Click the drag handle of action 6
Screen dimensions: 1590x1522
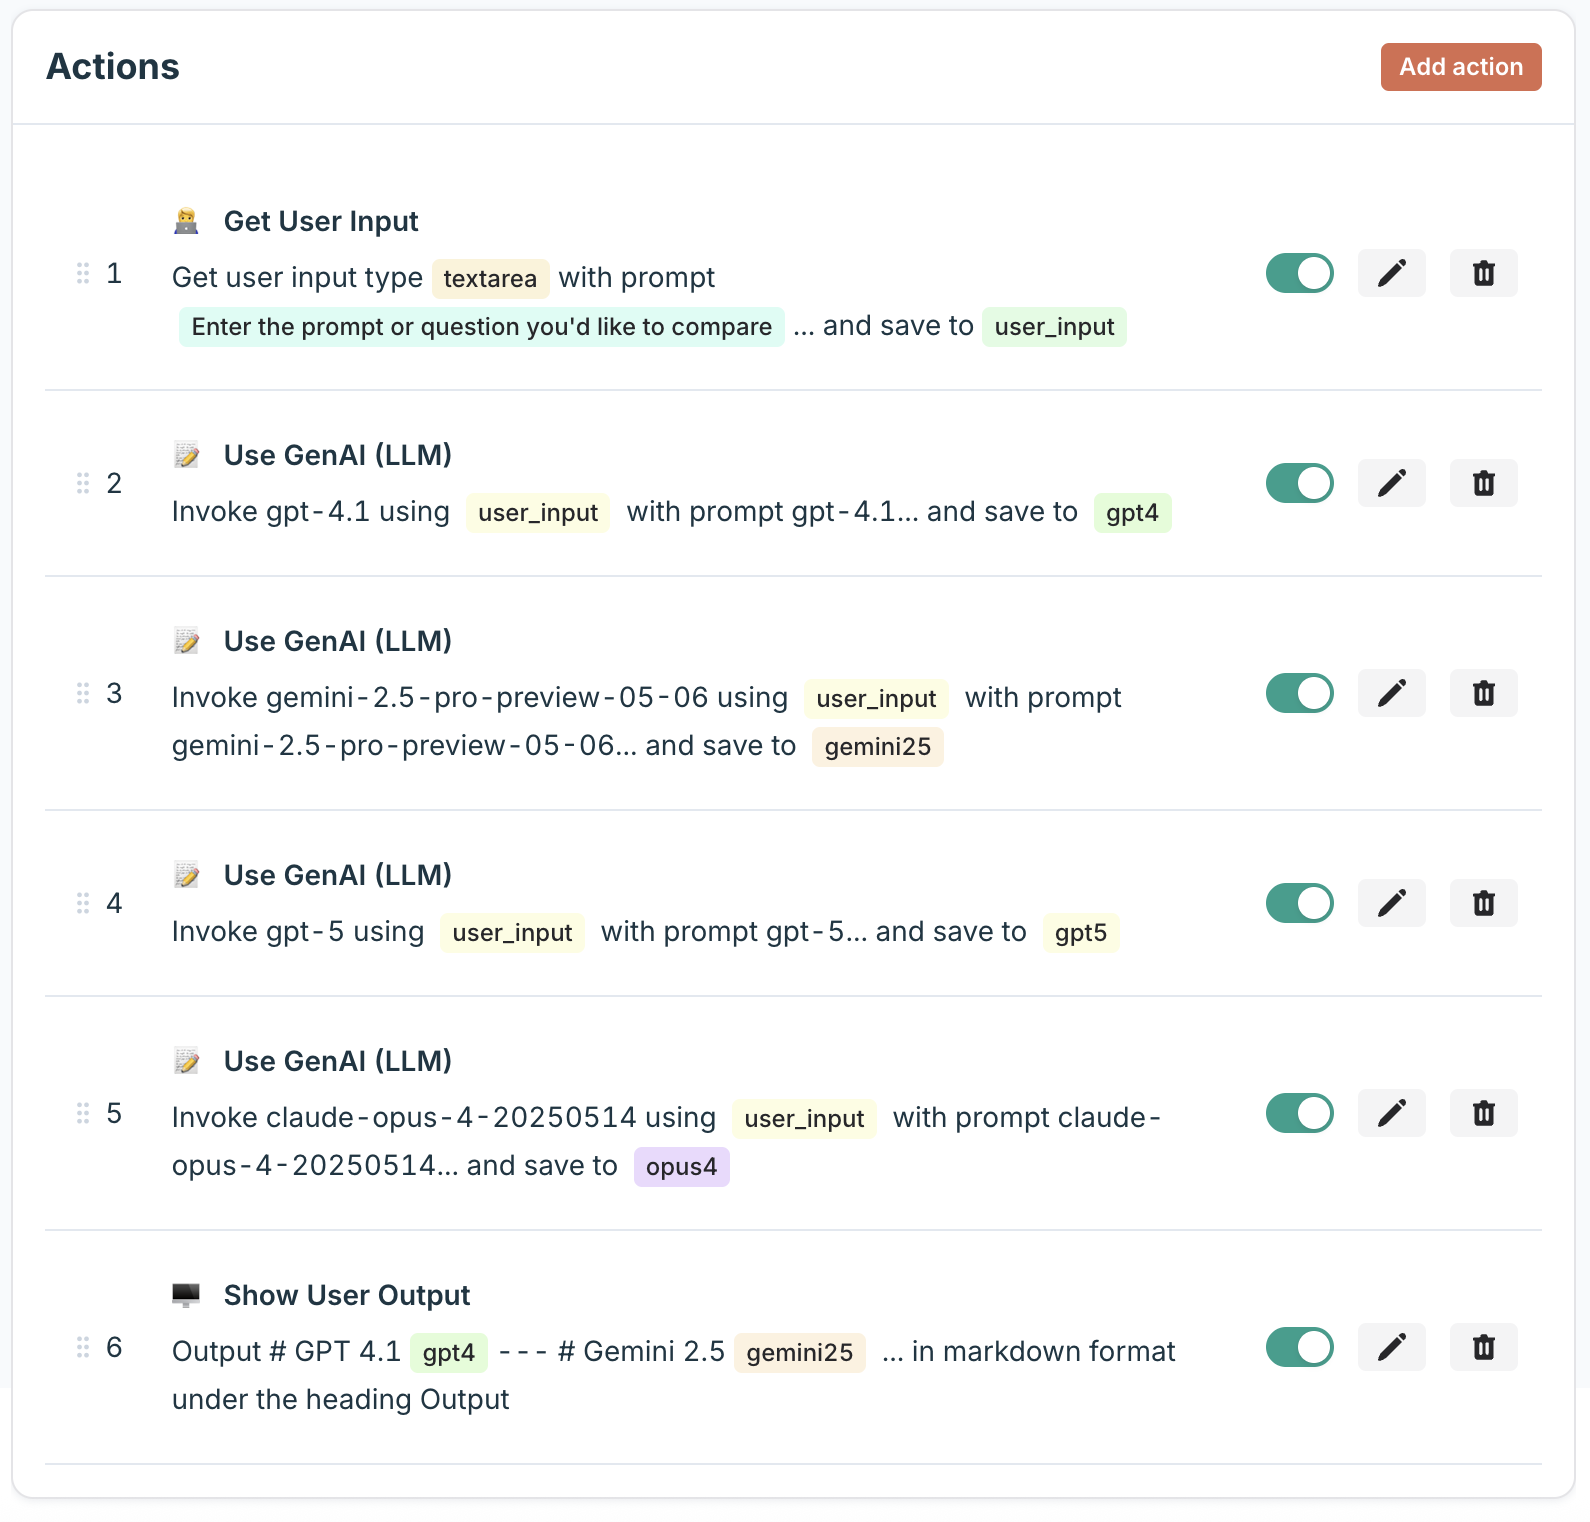83,1347
